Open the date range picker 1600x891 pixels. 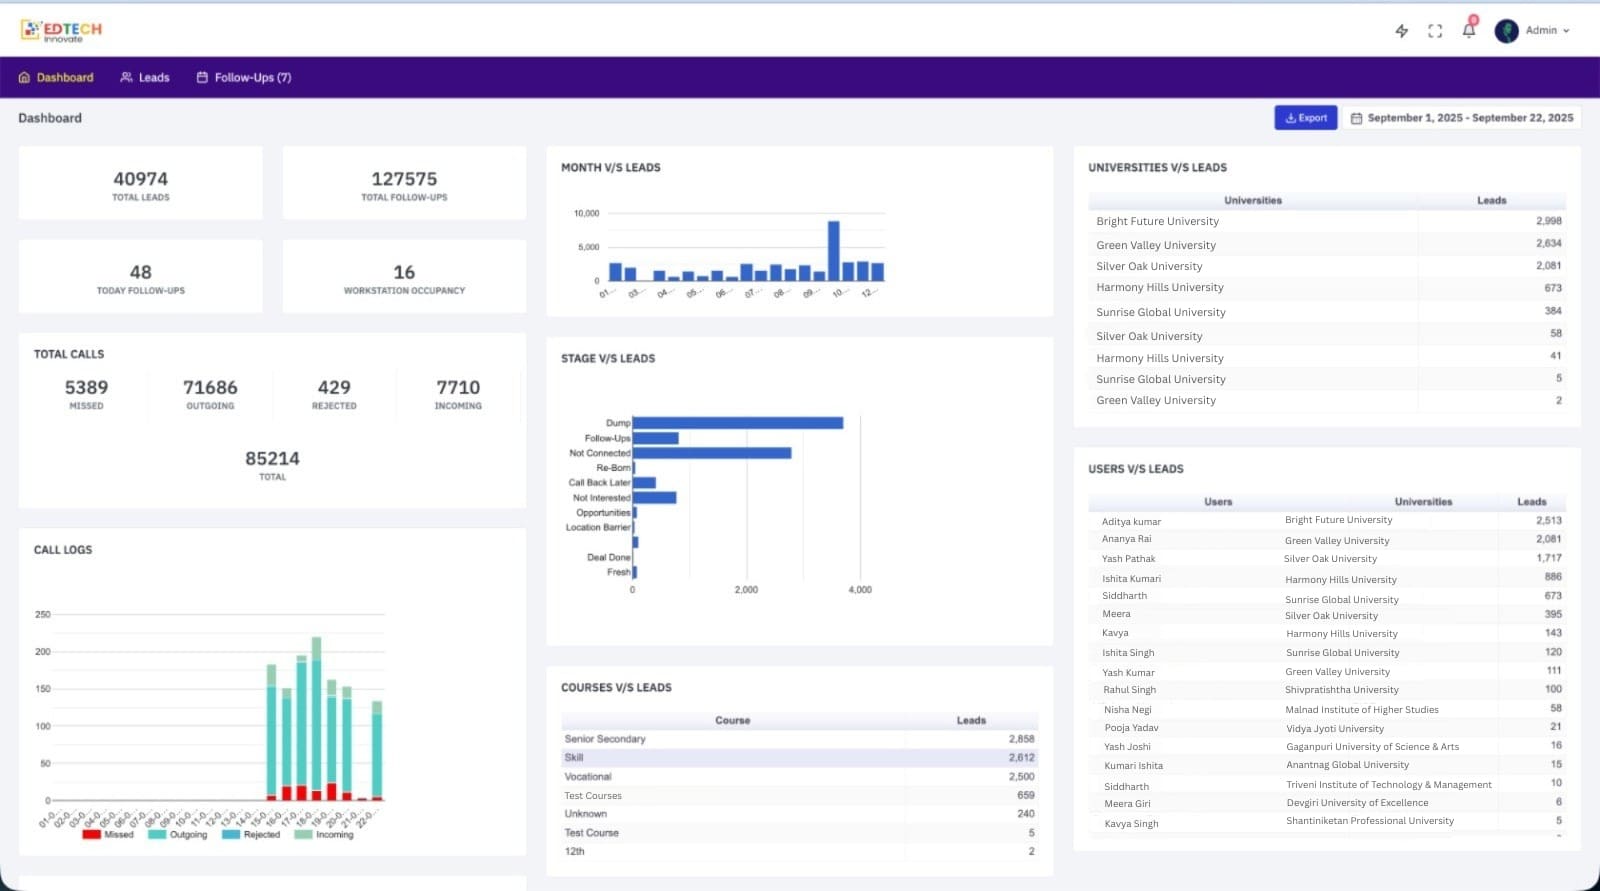tap(1461, 118)
